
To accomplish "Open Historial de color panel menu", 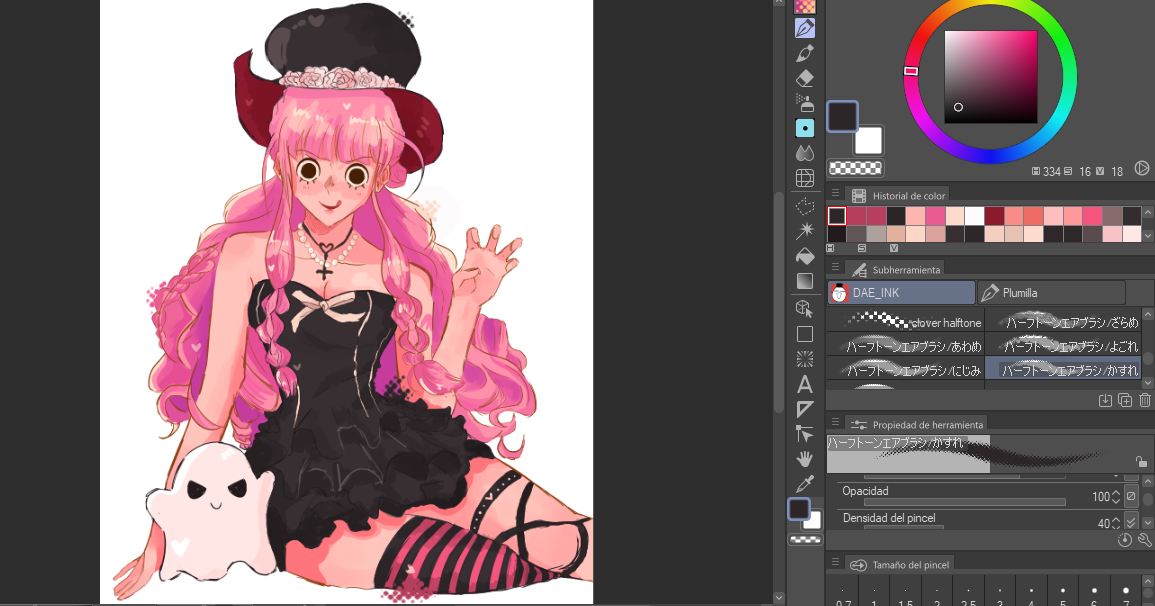I will [835, 194].
